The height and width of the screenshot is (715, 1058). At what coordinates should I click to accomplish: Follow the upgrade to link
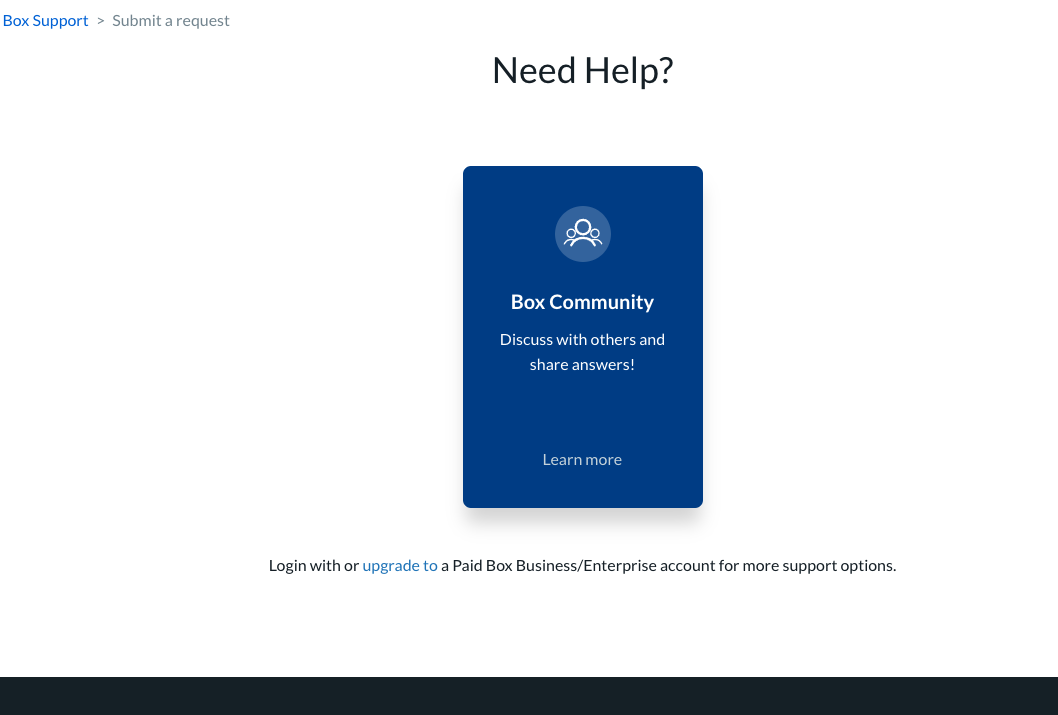(x=400, y=565)
